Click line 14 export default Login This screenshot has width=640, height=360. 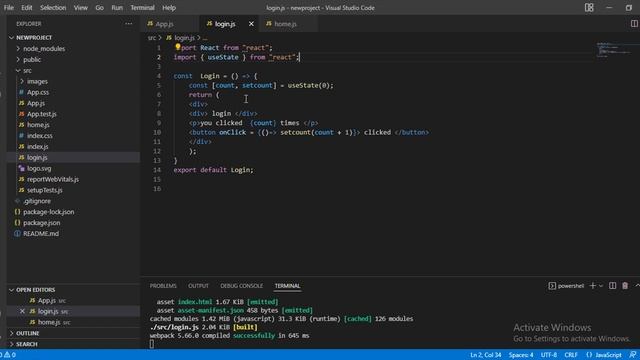[213, 170]
